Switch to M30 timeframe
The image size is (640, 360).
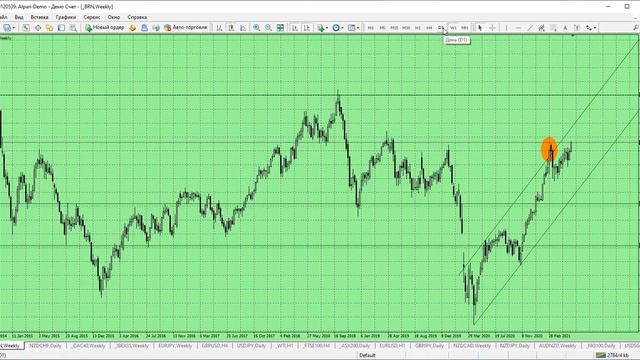pos(406,28)
